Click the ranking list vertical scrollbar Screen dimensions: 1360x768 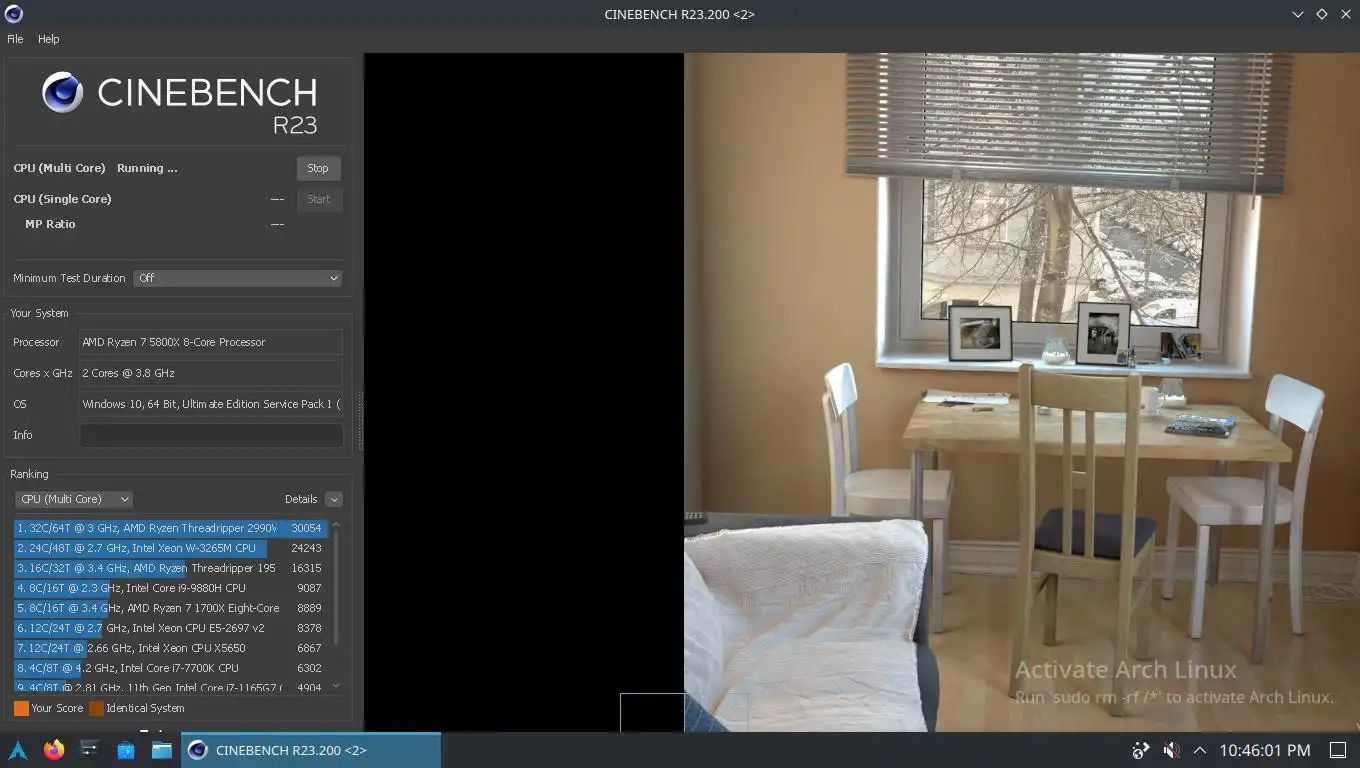pyautogui.click(x=336, y=589)
